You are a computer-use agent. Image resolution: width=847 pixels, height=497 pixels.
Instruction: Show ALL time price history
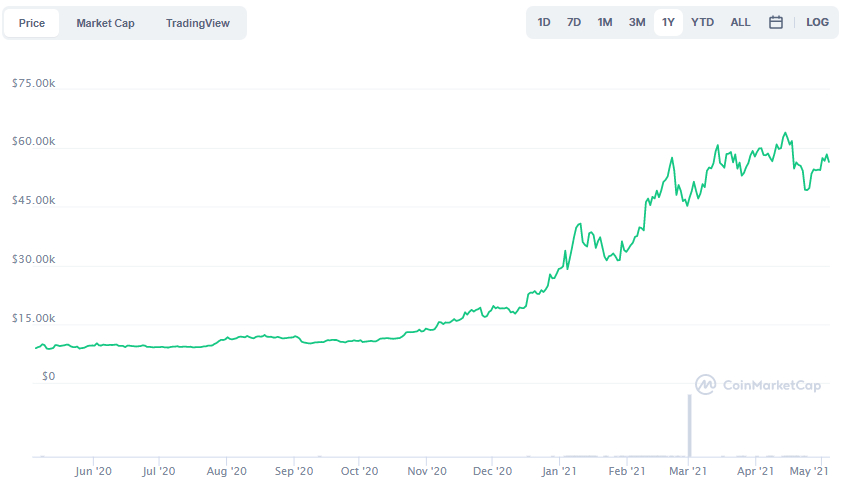741,22
